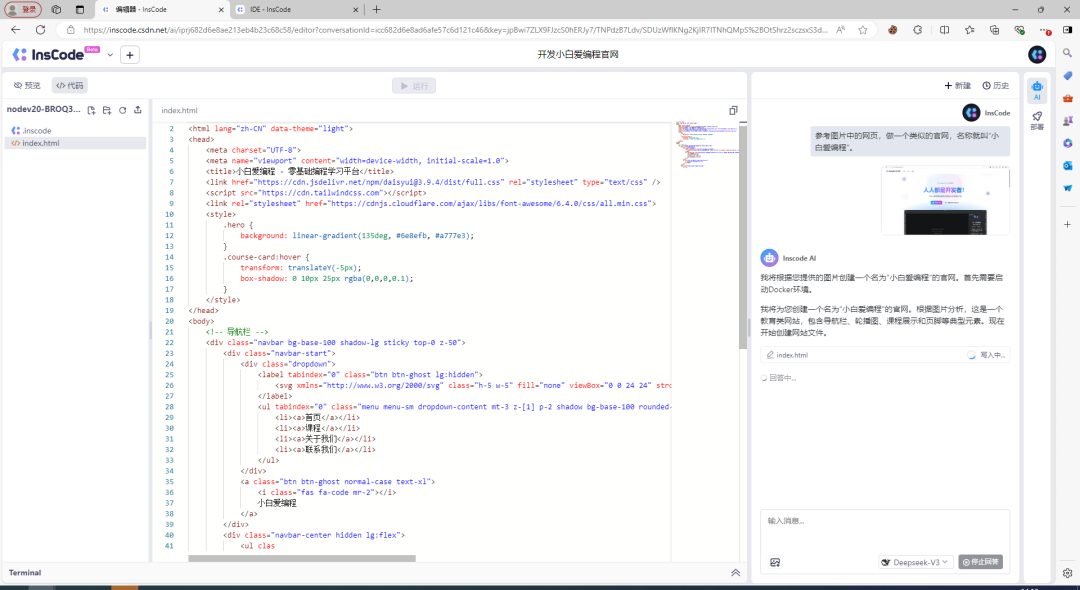The height and width of the screenshot is (590, 1080).
Task: Click the read aloud icon in the address bar
Action: (840, 30)
